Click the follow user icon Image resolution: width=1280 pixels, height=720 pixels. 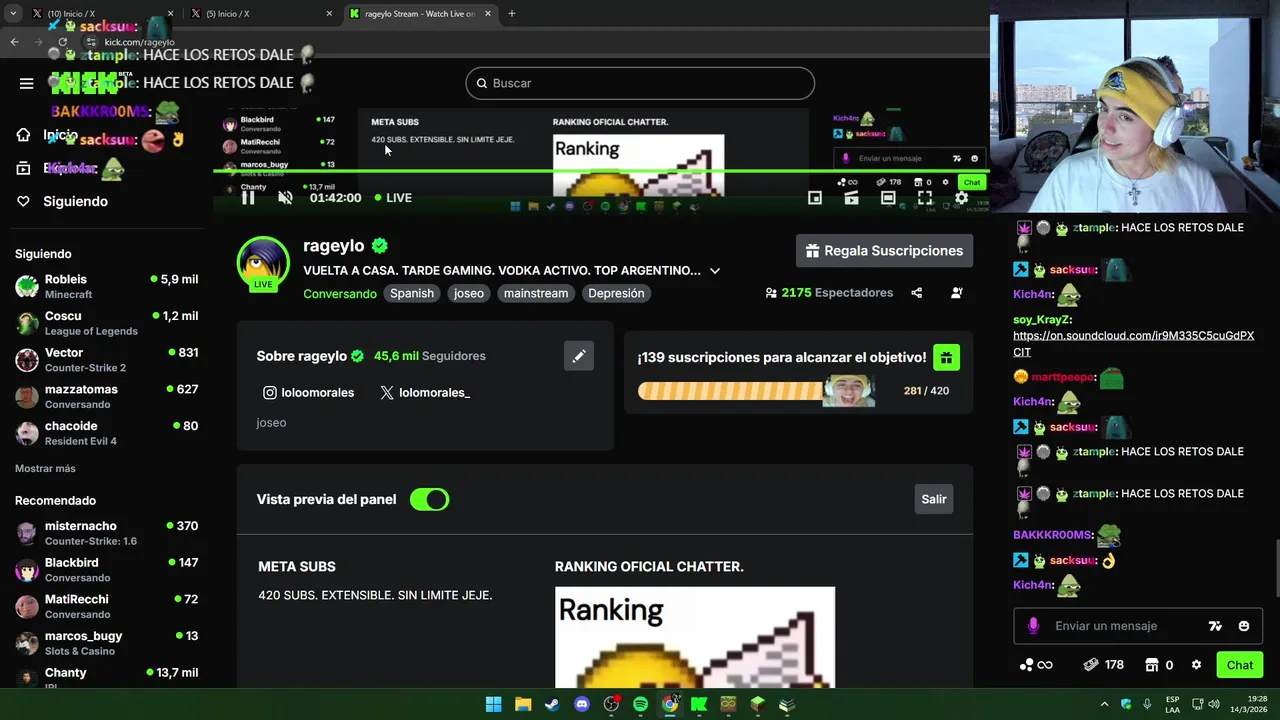click(957, 293)
